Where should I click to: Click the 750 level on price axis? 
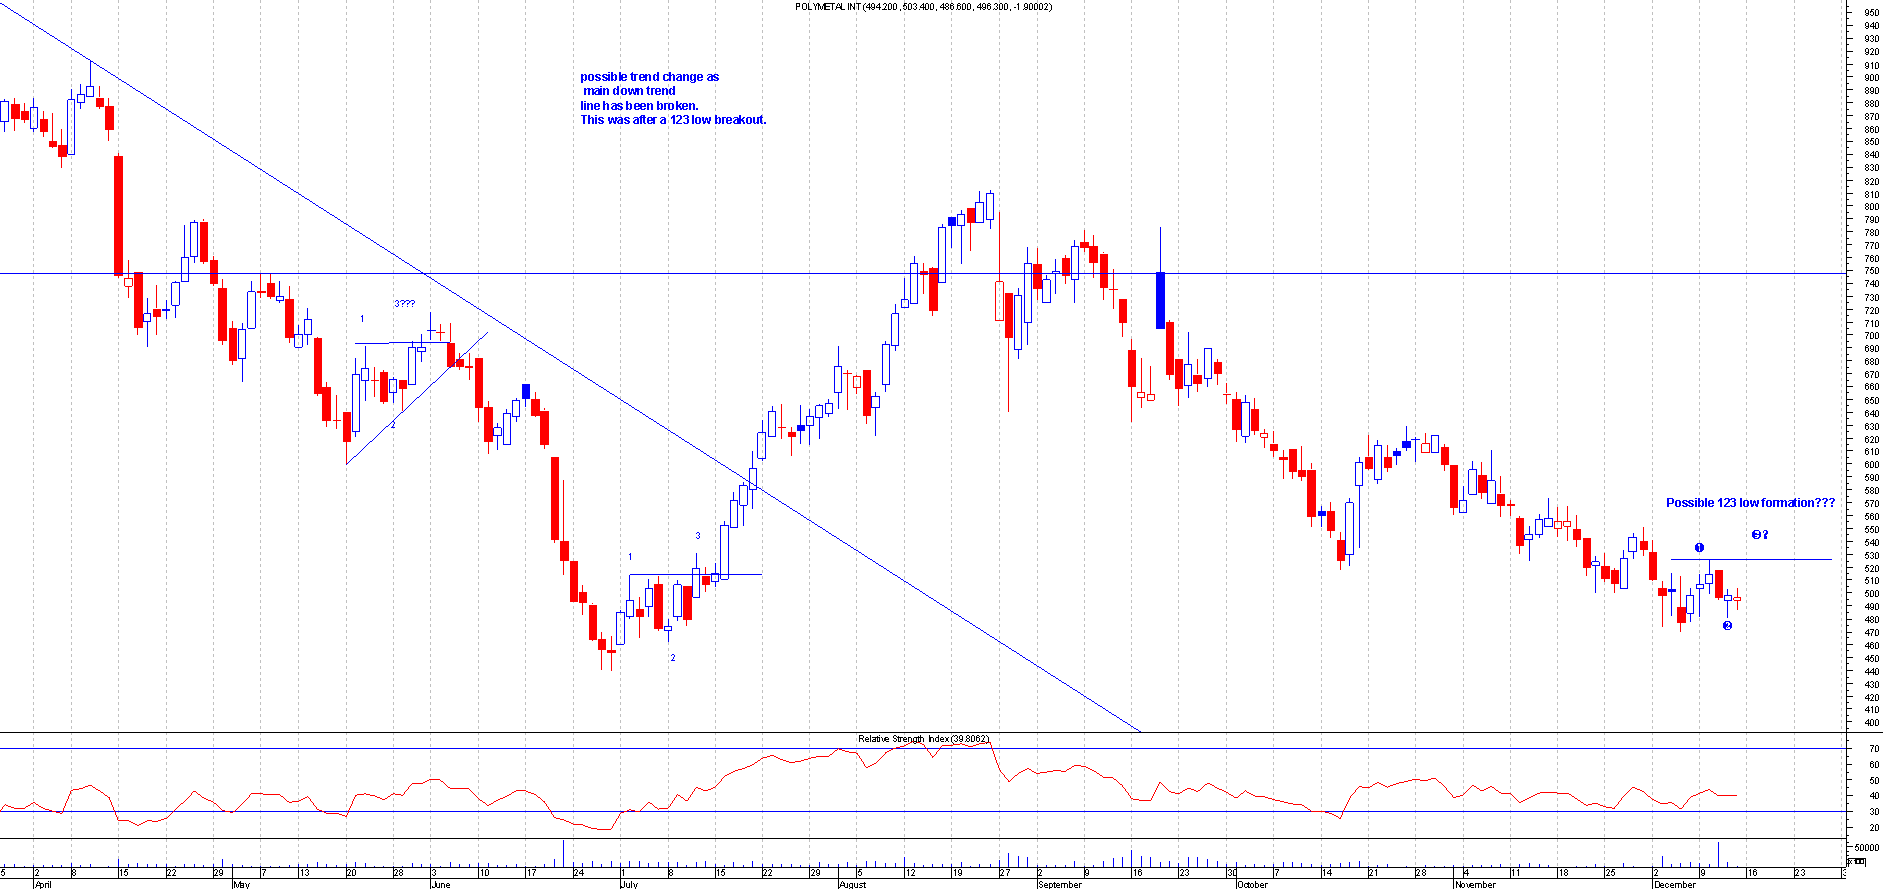click(x=1871, y=271)
